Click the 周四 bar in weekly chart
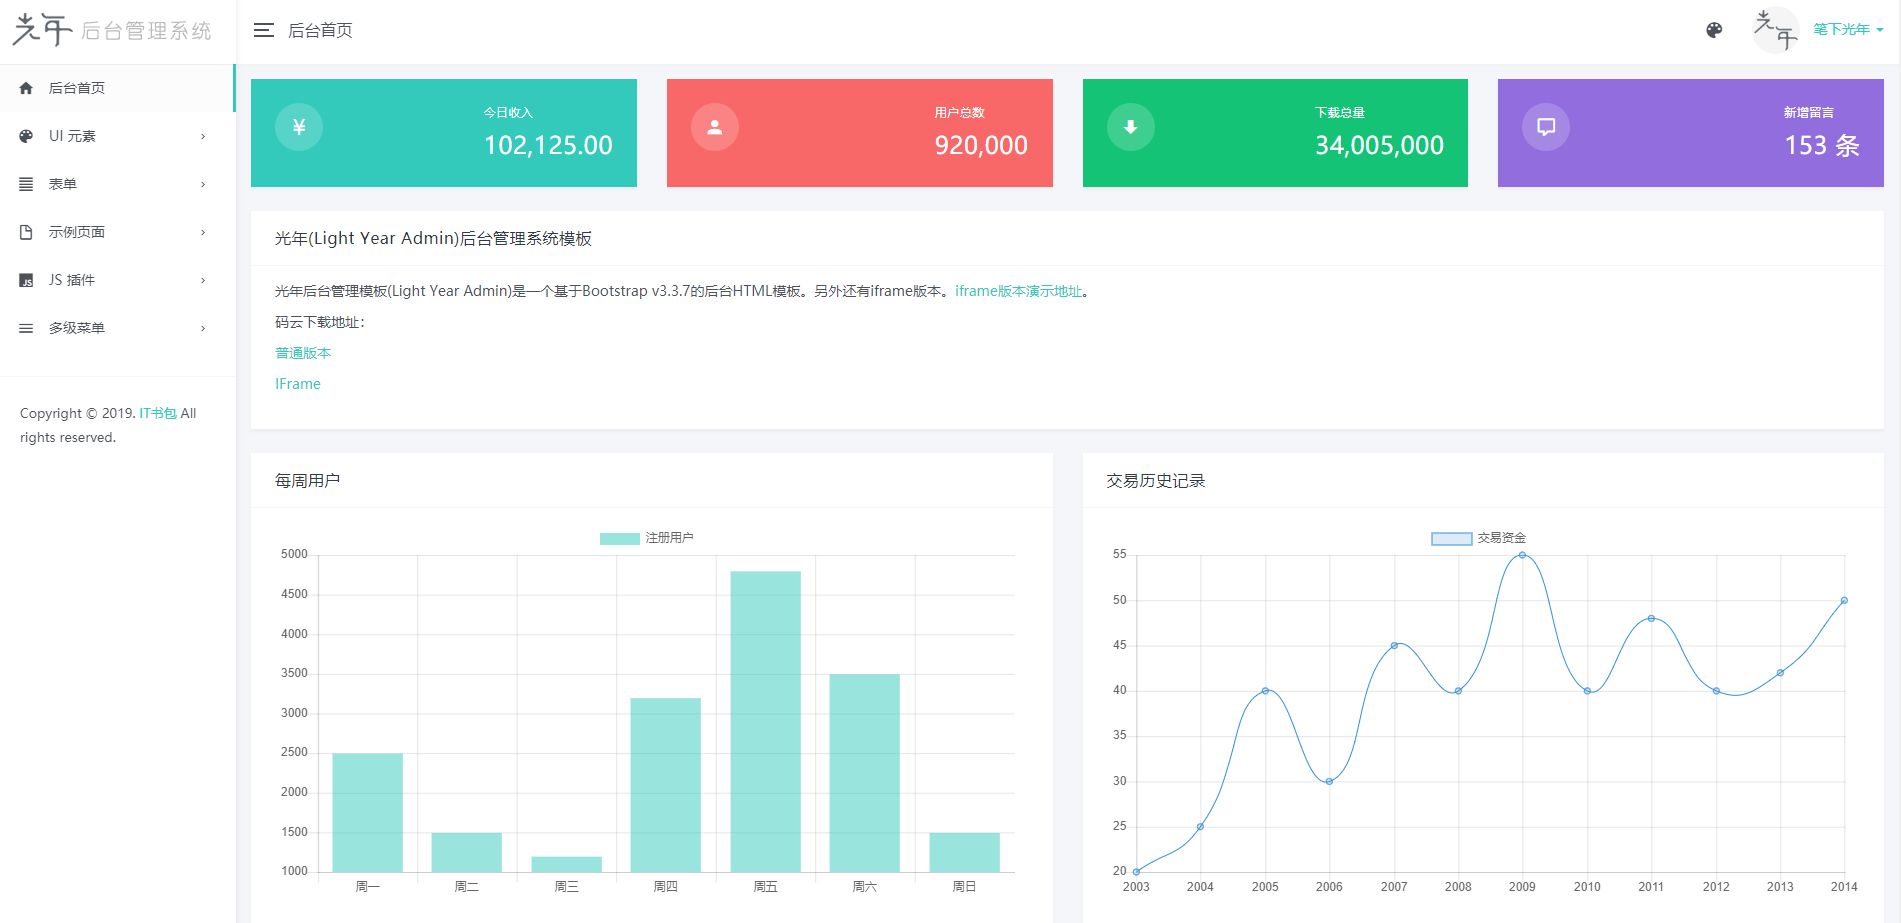 coord(665,785)
